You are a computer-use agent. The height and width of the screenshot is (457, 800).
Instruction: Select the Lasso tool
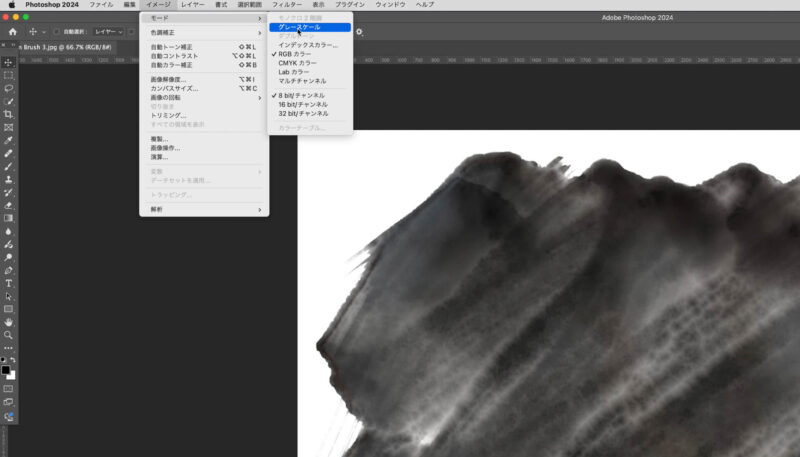click(9, 88)
